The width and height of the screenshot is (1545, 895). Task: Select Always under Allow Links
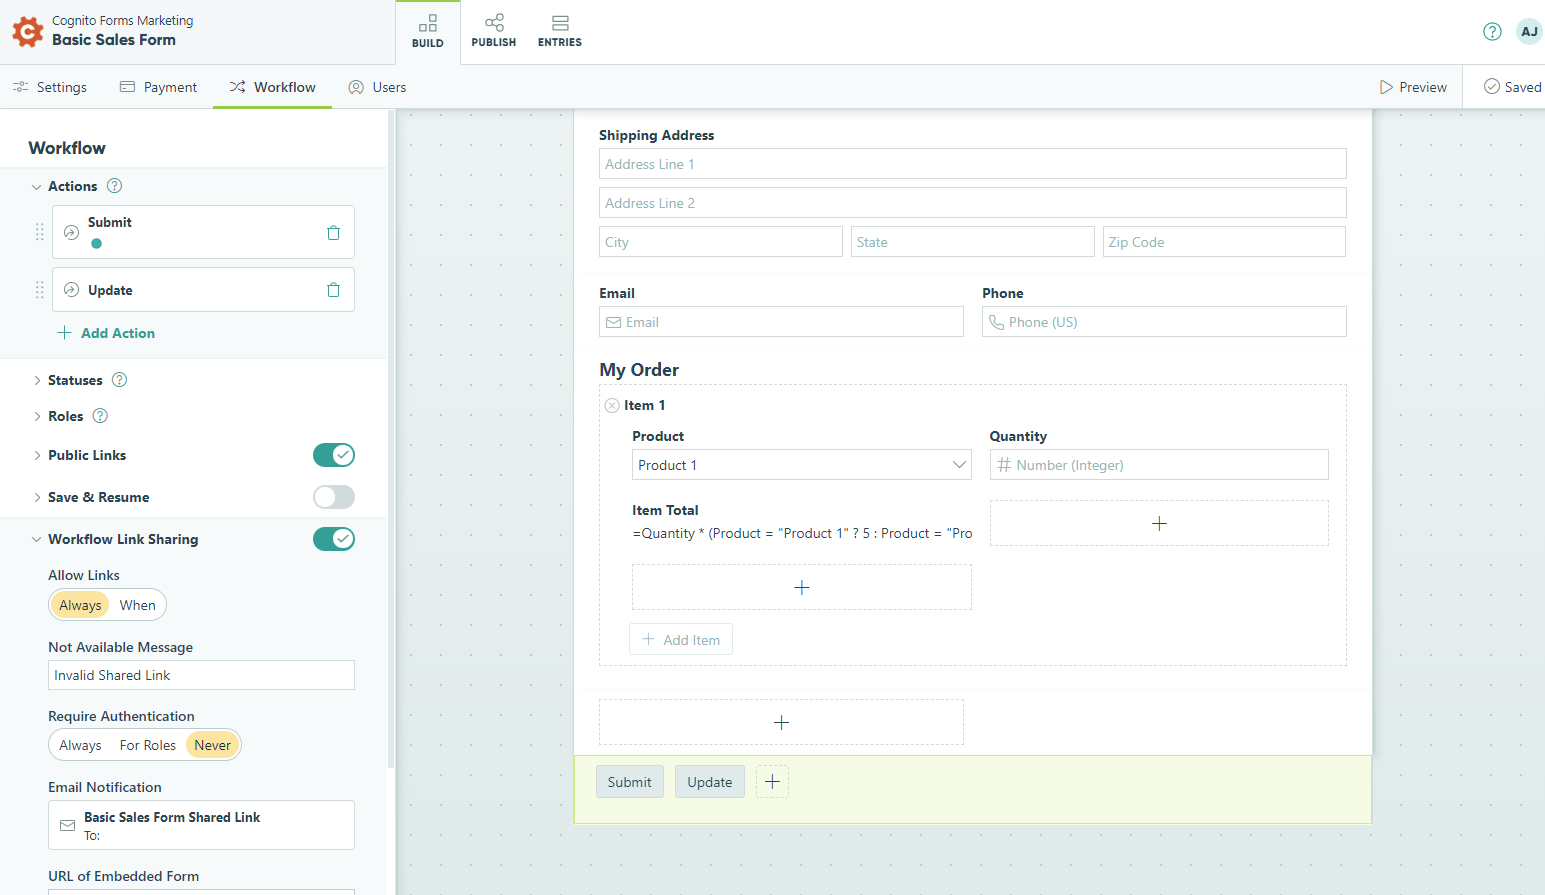80,605
